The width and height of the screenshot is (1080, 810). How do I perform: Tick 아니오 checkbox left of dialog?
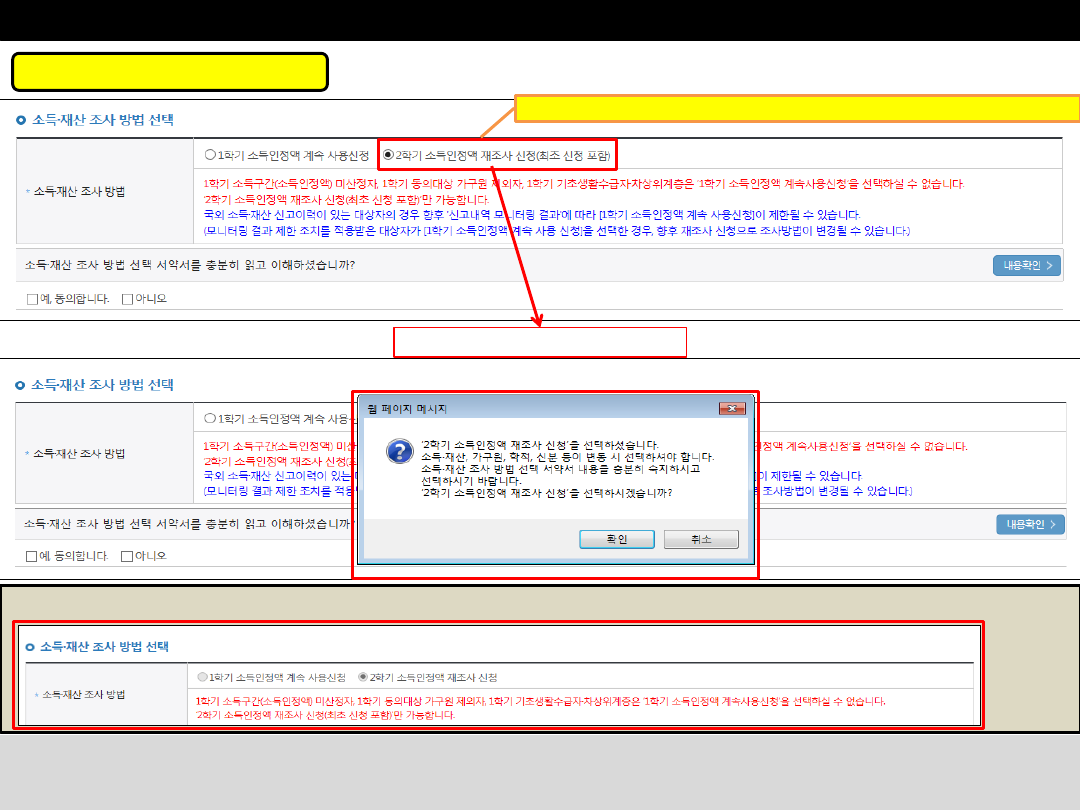point(127,556)
